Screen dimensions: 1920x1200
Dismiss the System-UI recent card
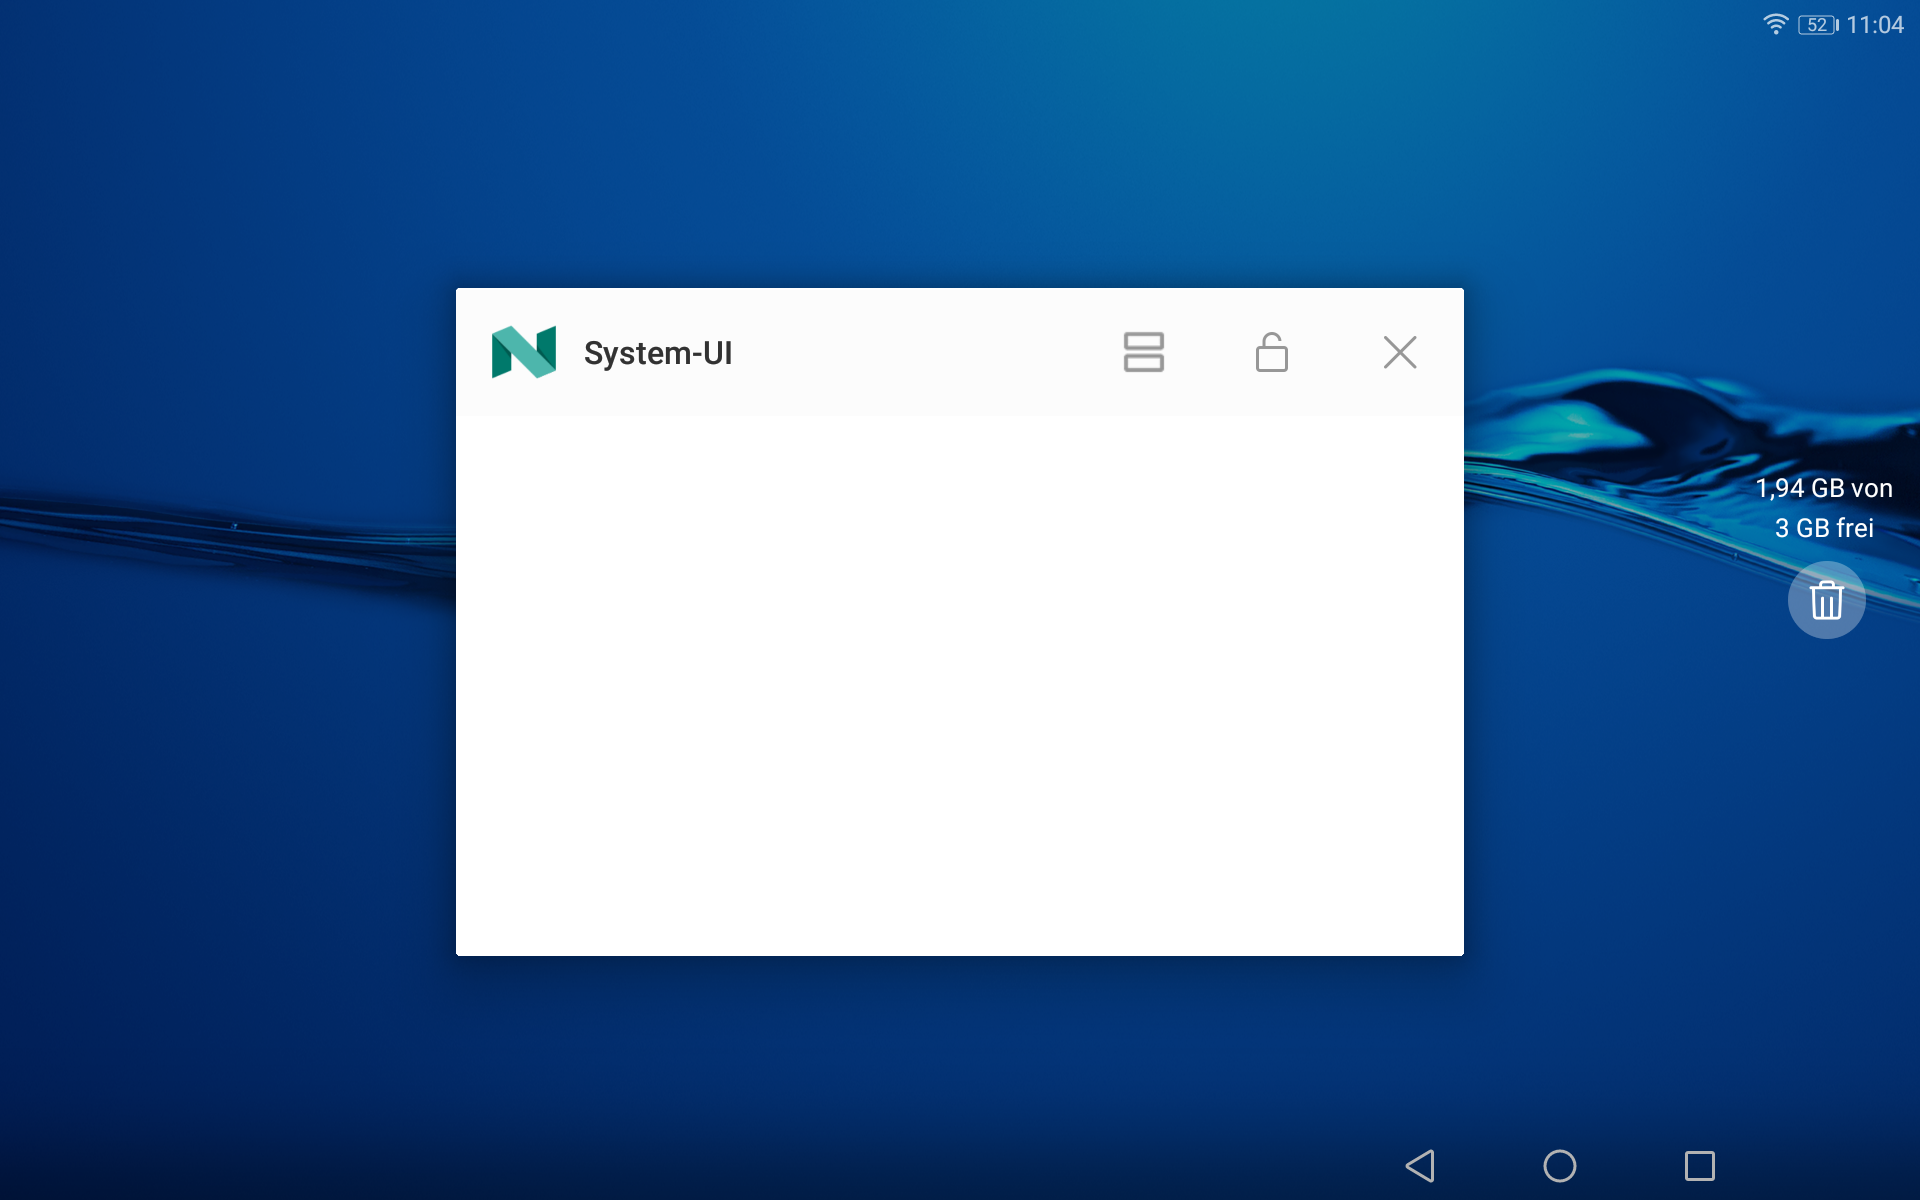click(1399, 352)
